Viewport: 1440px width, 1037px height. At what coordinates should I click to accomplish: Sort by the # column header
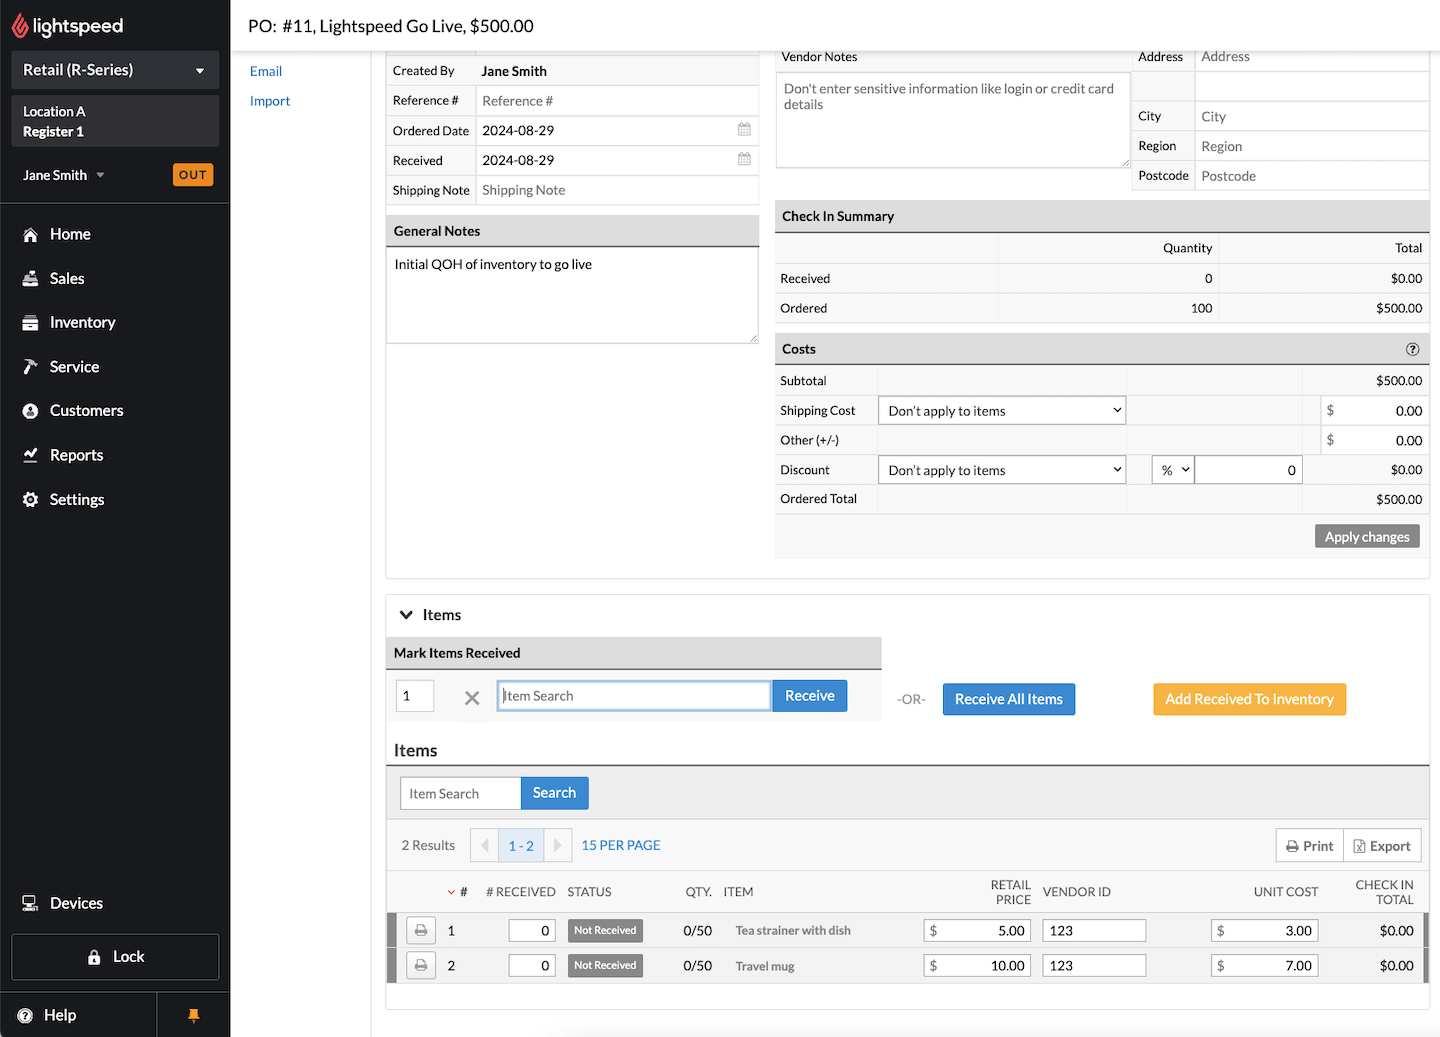pos(458,892)
